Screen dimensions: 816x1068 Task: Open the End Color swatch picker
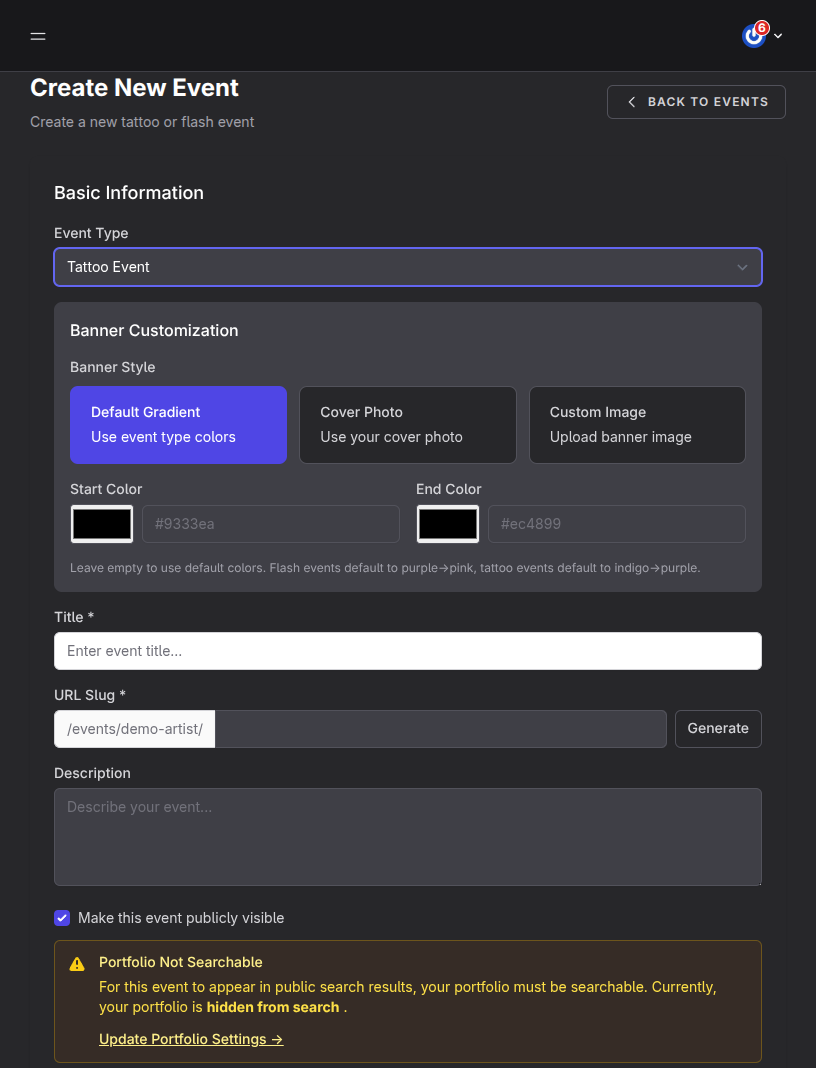coord(448,523)
